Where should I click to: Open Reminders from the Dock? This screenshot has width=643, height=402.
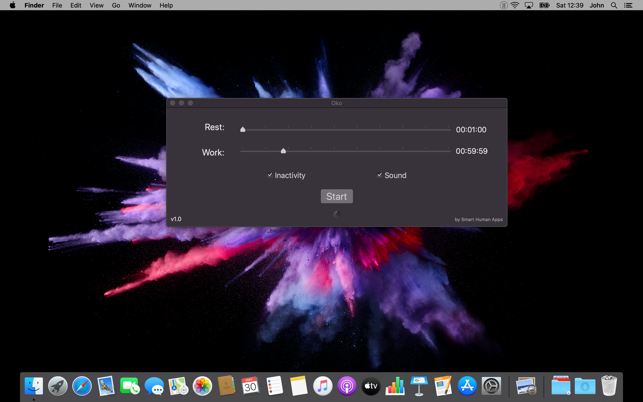pyautogui.click(x=274, y=386)
